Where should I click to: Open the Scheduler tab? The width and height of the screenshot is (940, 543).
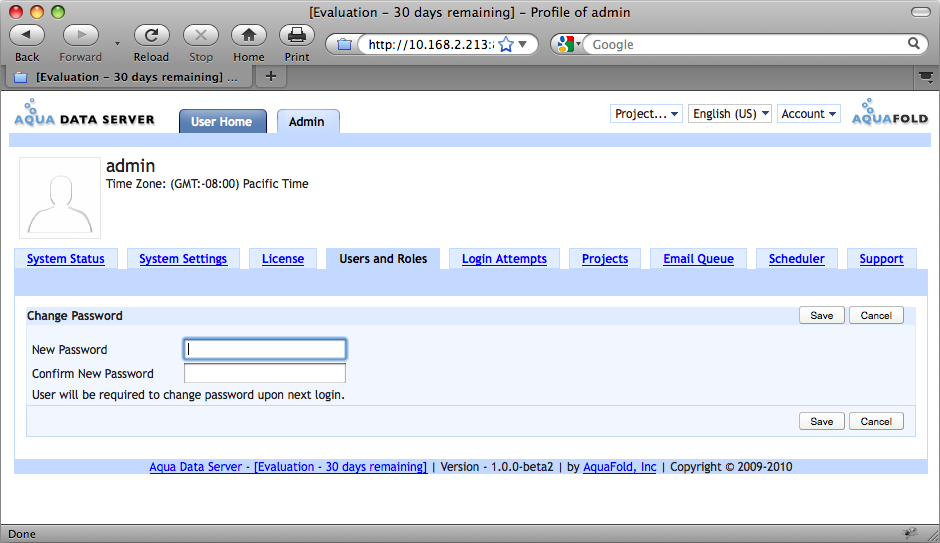[x=797, y=259]
